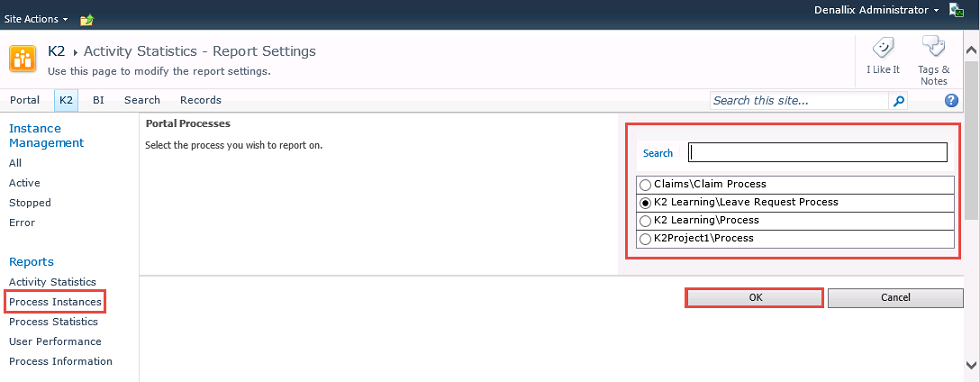Click the vertical scrollbar up arrow

click(972, 50)
